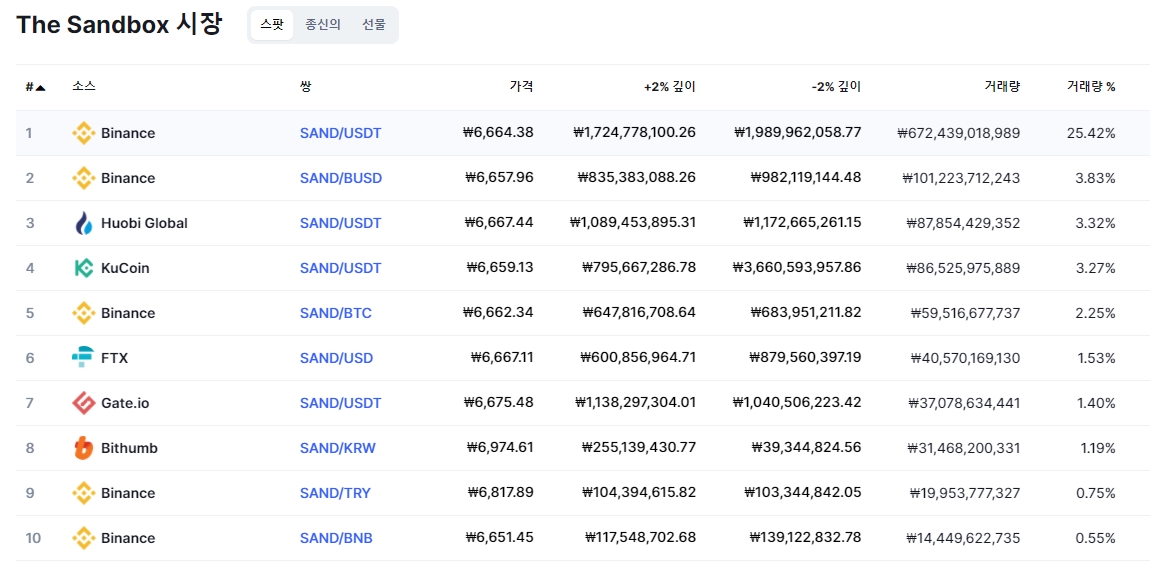This screenshot has width=1150, height=561.
Task: Click the volume ₩672,439,018,989
Action: (958, 133)
